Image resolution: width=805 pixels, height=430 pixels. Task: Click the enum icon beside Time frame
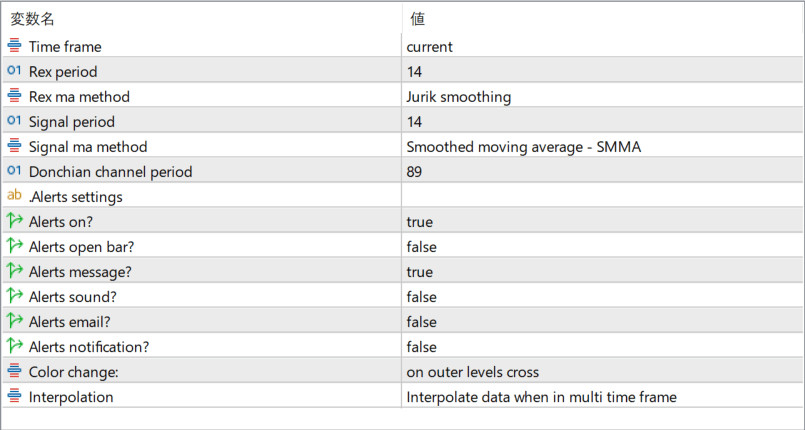tap(14, 46)
